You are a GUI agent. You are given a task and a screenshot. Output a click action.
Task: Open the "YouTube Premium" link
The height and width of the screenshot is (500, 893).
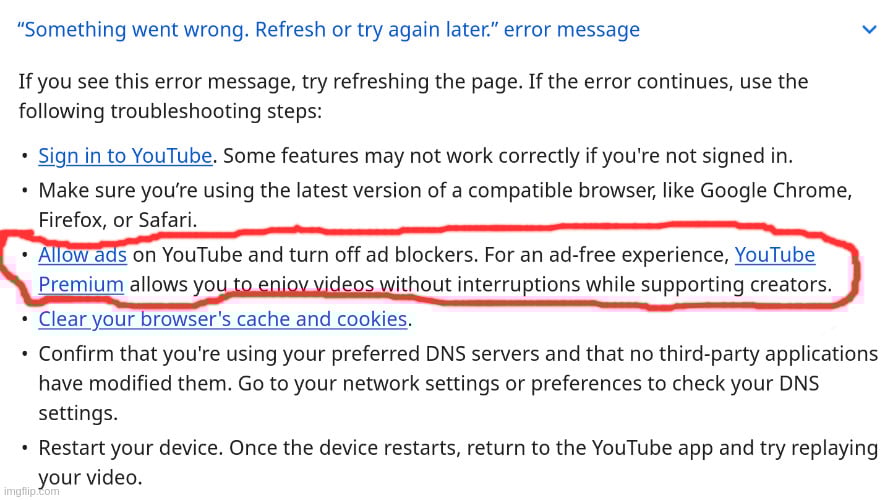point(774,255)
